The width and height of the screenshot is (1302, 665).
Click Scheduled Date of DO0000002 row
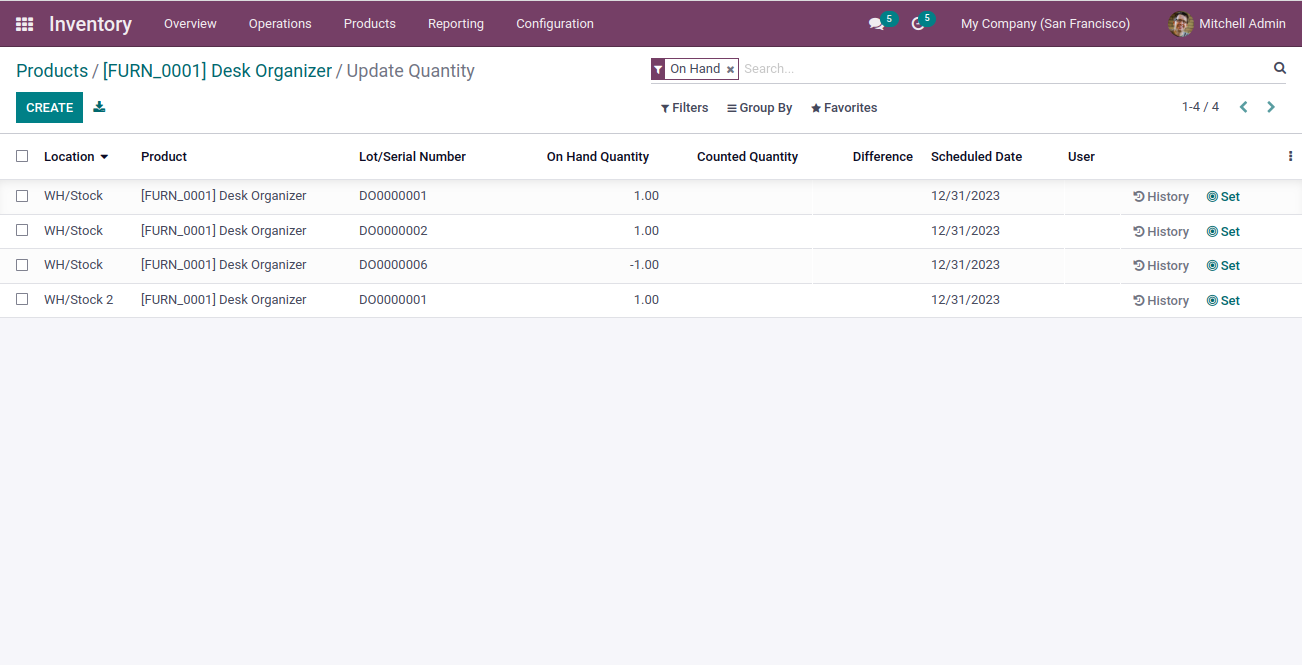click(x=965, y=230)
